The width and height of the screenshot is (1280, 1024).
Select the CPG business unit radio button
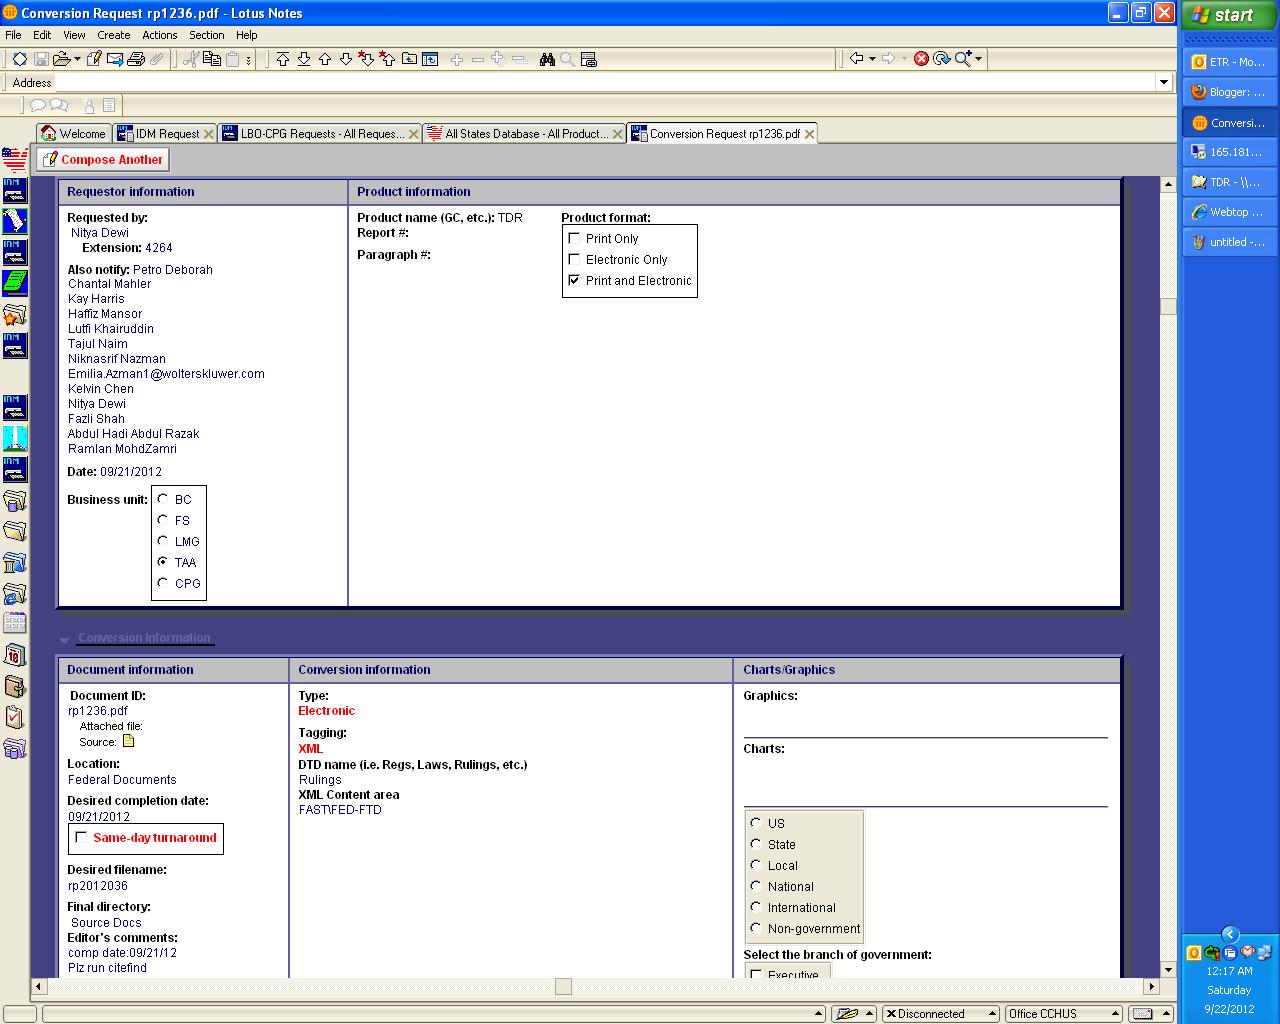[x=163, y=583]
